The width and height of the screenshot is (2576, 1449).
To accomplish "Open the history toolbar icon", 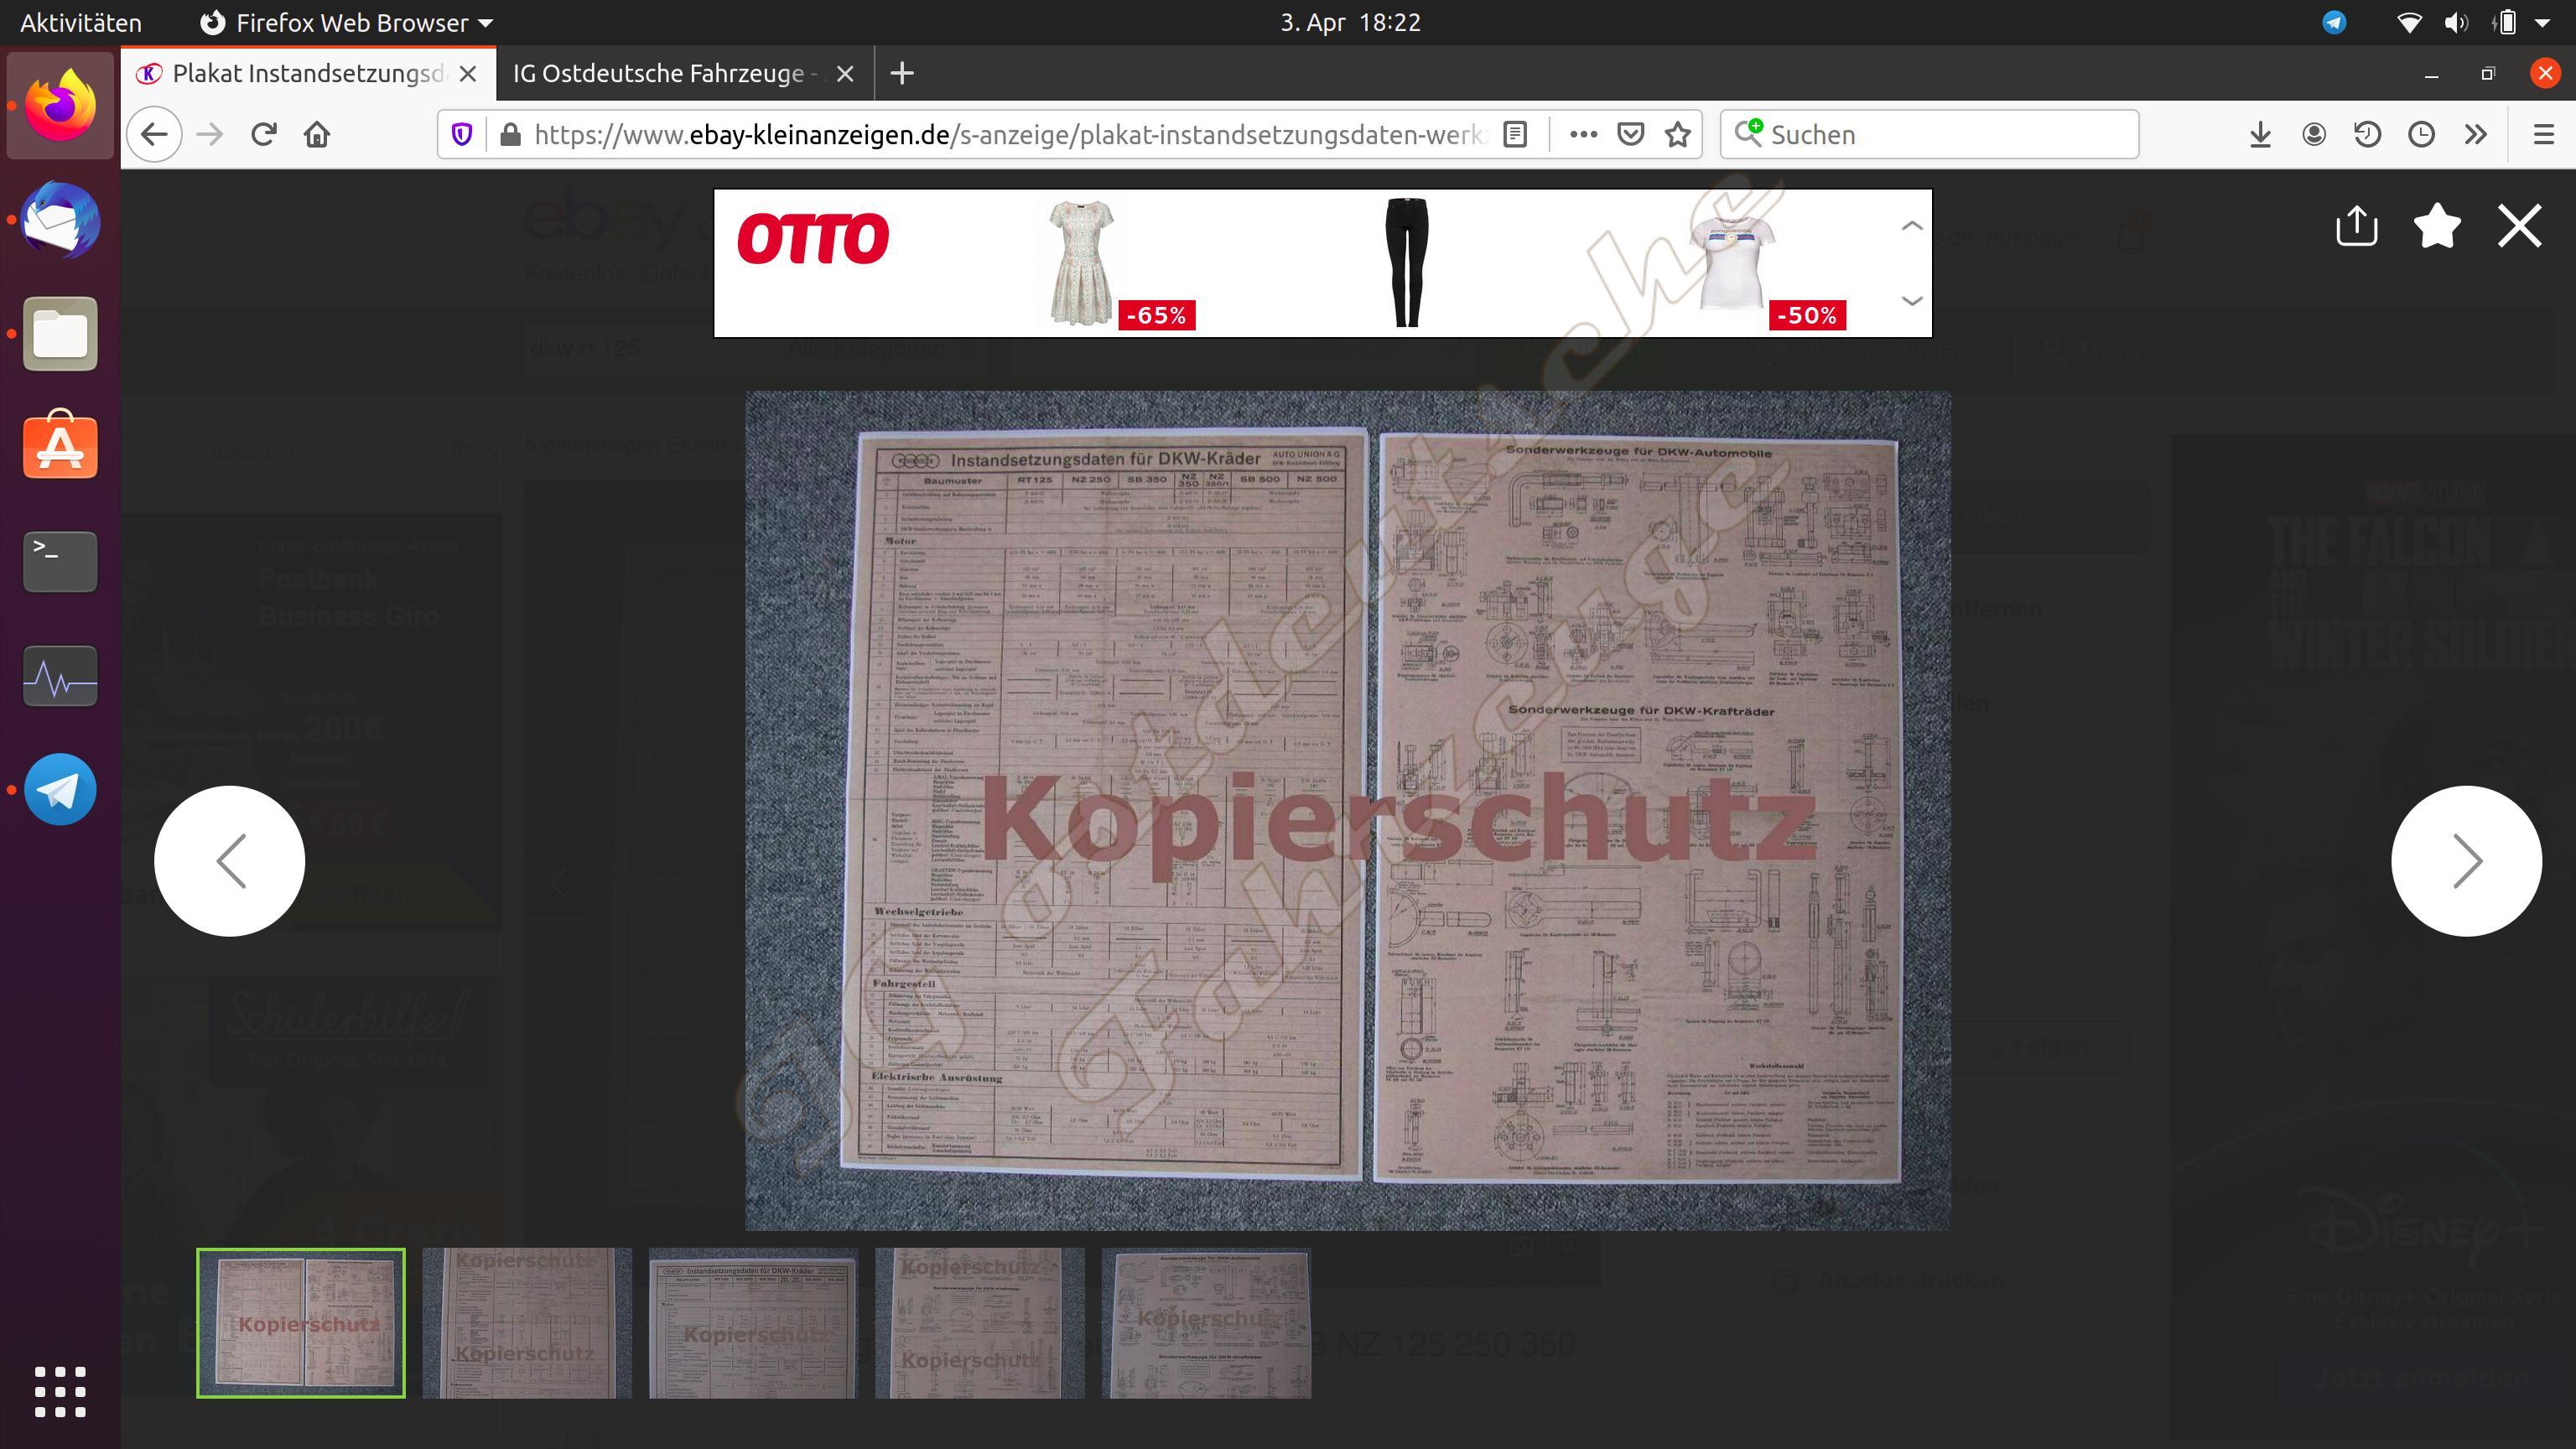I will [2367, 134].
